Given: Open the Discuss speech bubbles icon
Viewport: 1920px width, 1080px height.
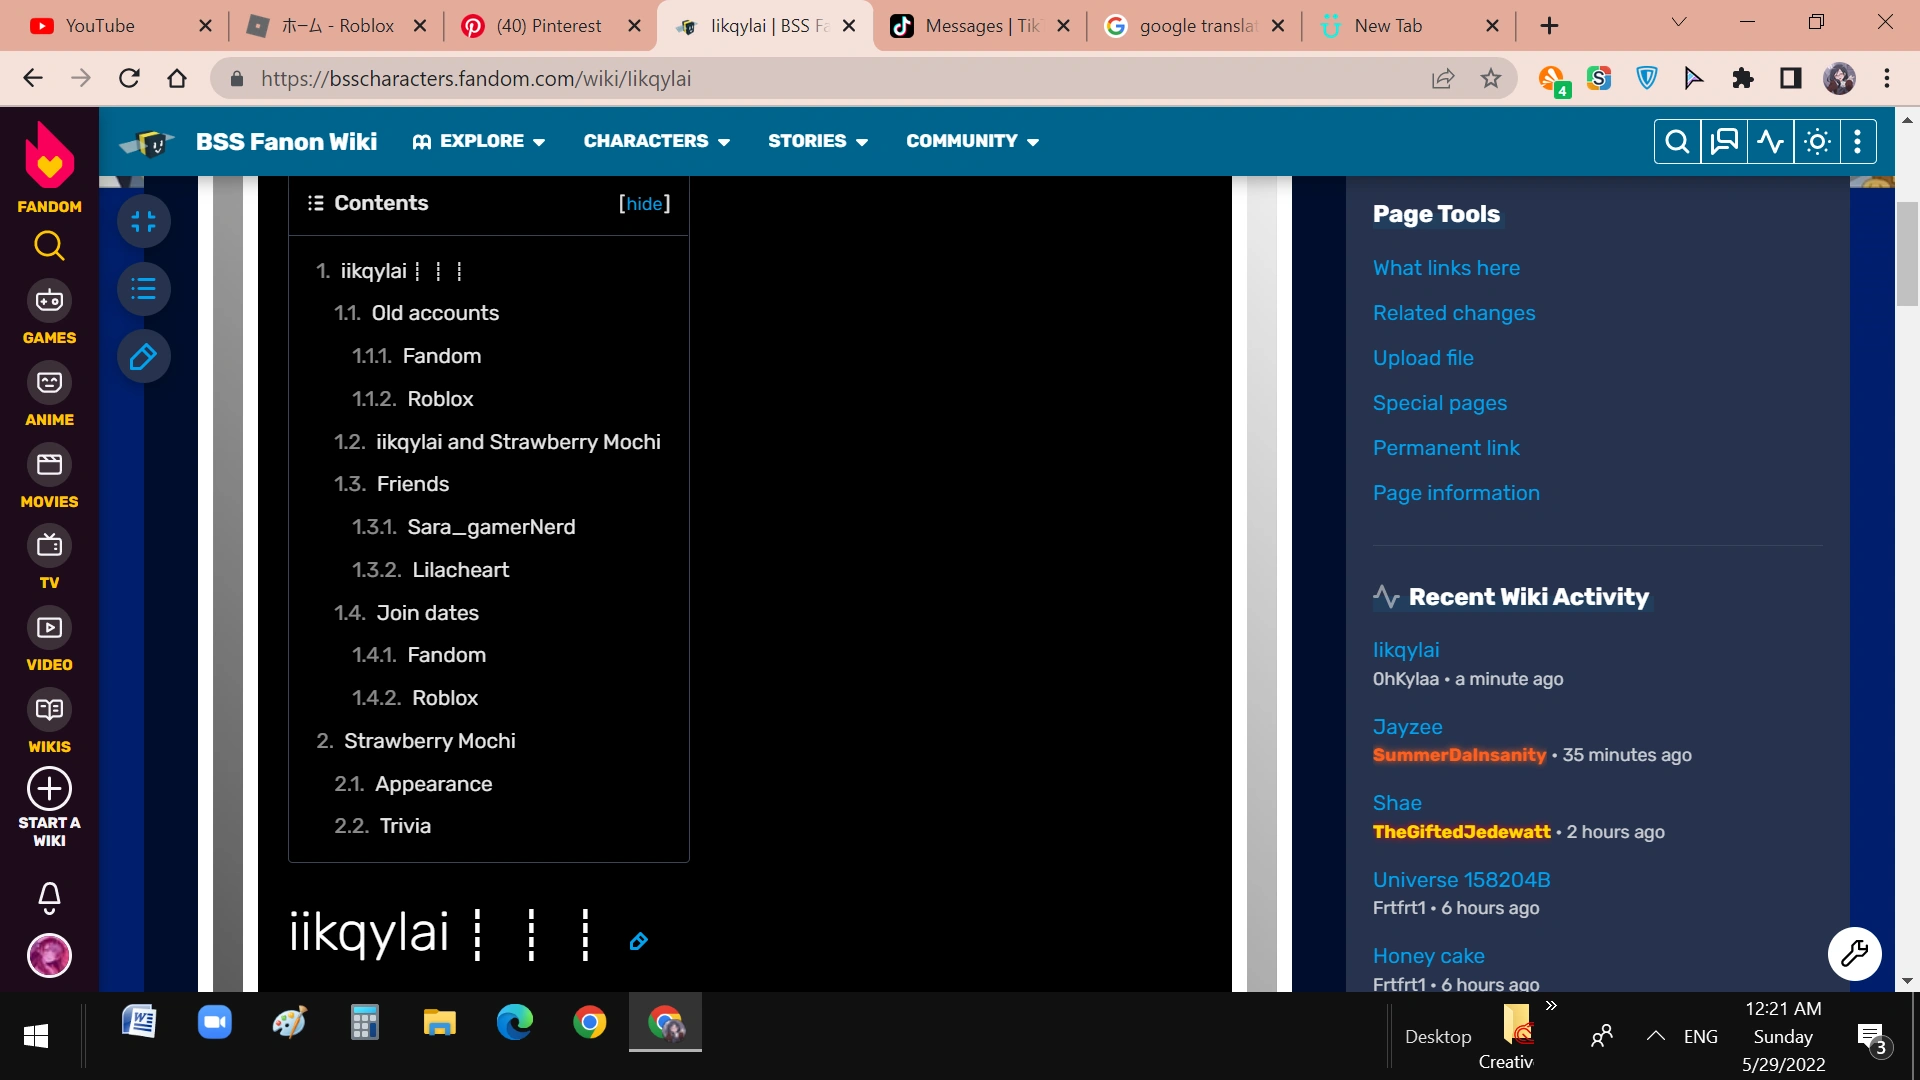Looking at the screenshot, I should [1724, 142].
